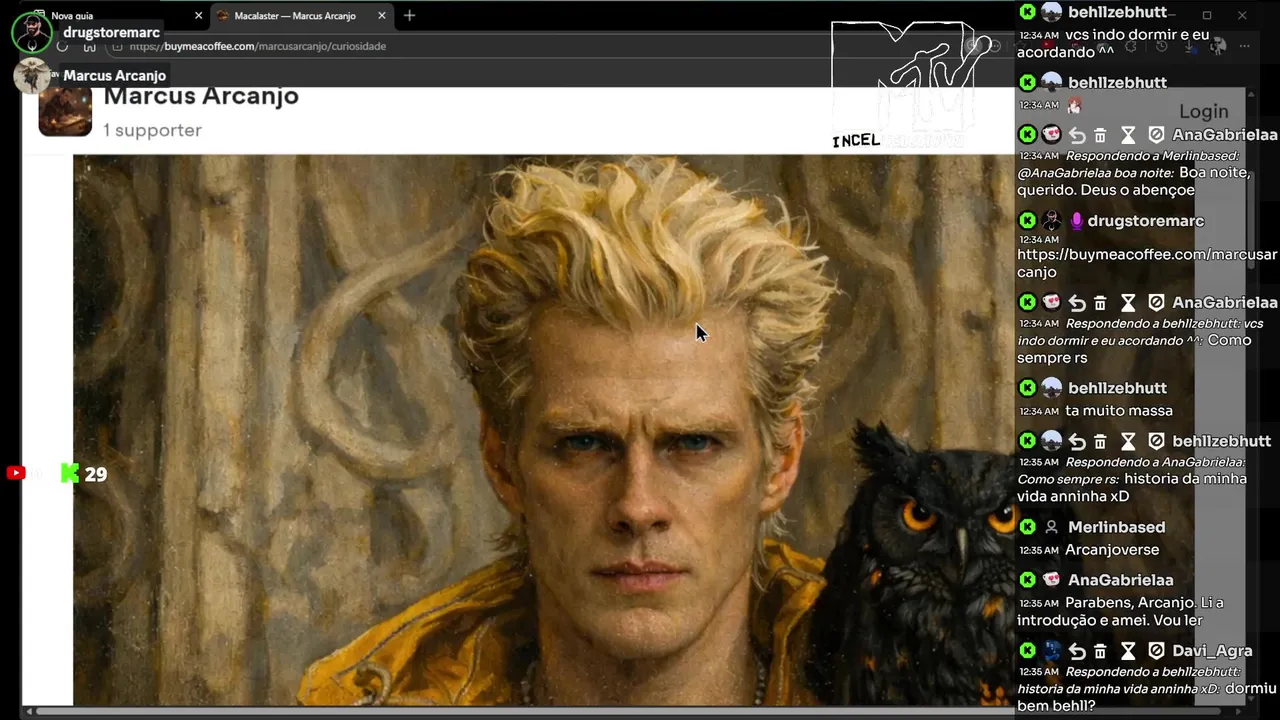Image resolution: width=1280 pixels, height=720 pixels.
Task: Hourglass timeout icon on Davi_Agra's message
Action: 1128,651
